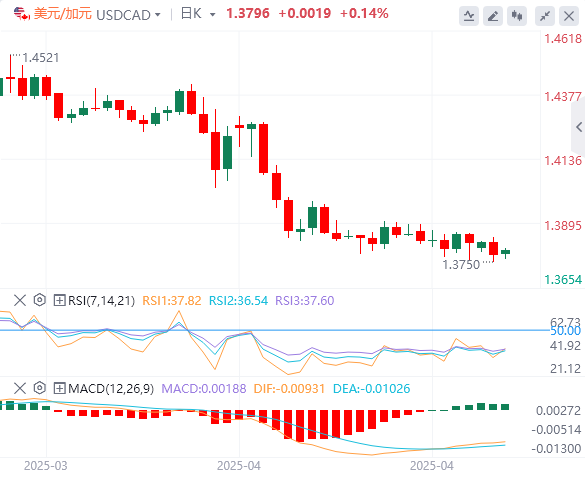Image resolution: width=585 pixels, height=477 pixels.
Task: Click the MACD -0.01300 axis label
Action: (556, 448)
